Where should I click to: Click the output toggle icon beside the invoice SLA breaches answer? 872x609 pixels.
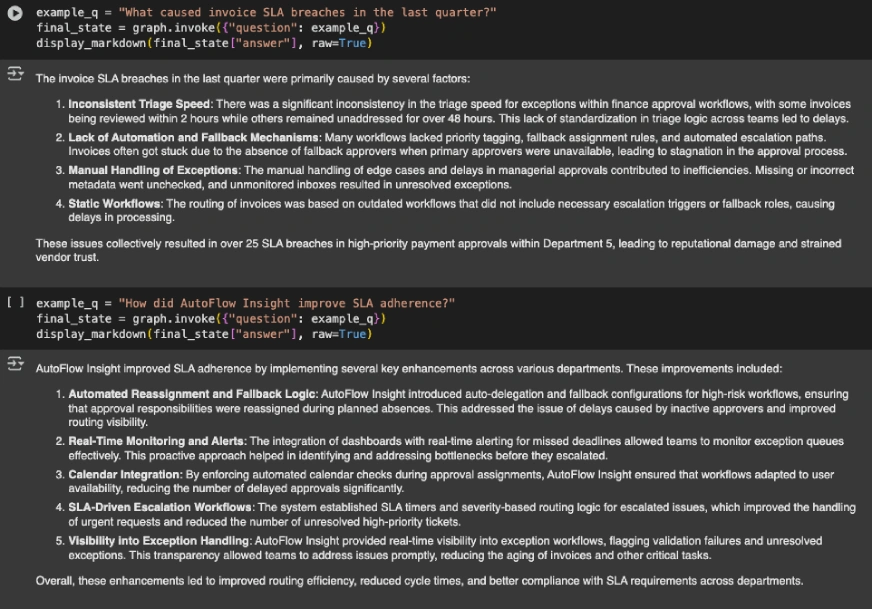point(15,73)
